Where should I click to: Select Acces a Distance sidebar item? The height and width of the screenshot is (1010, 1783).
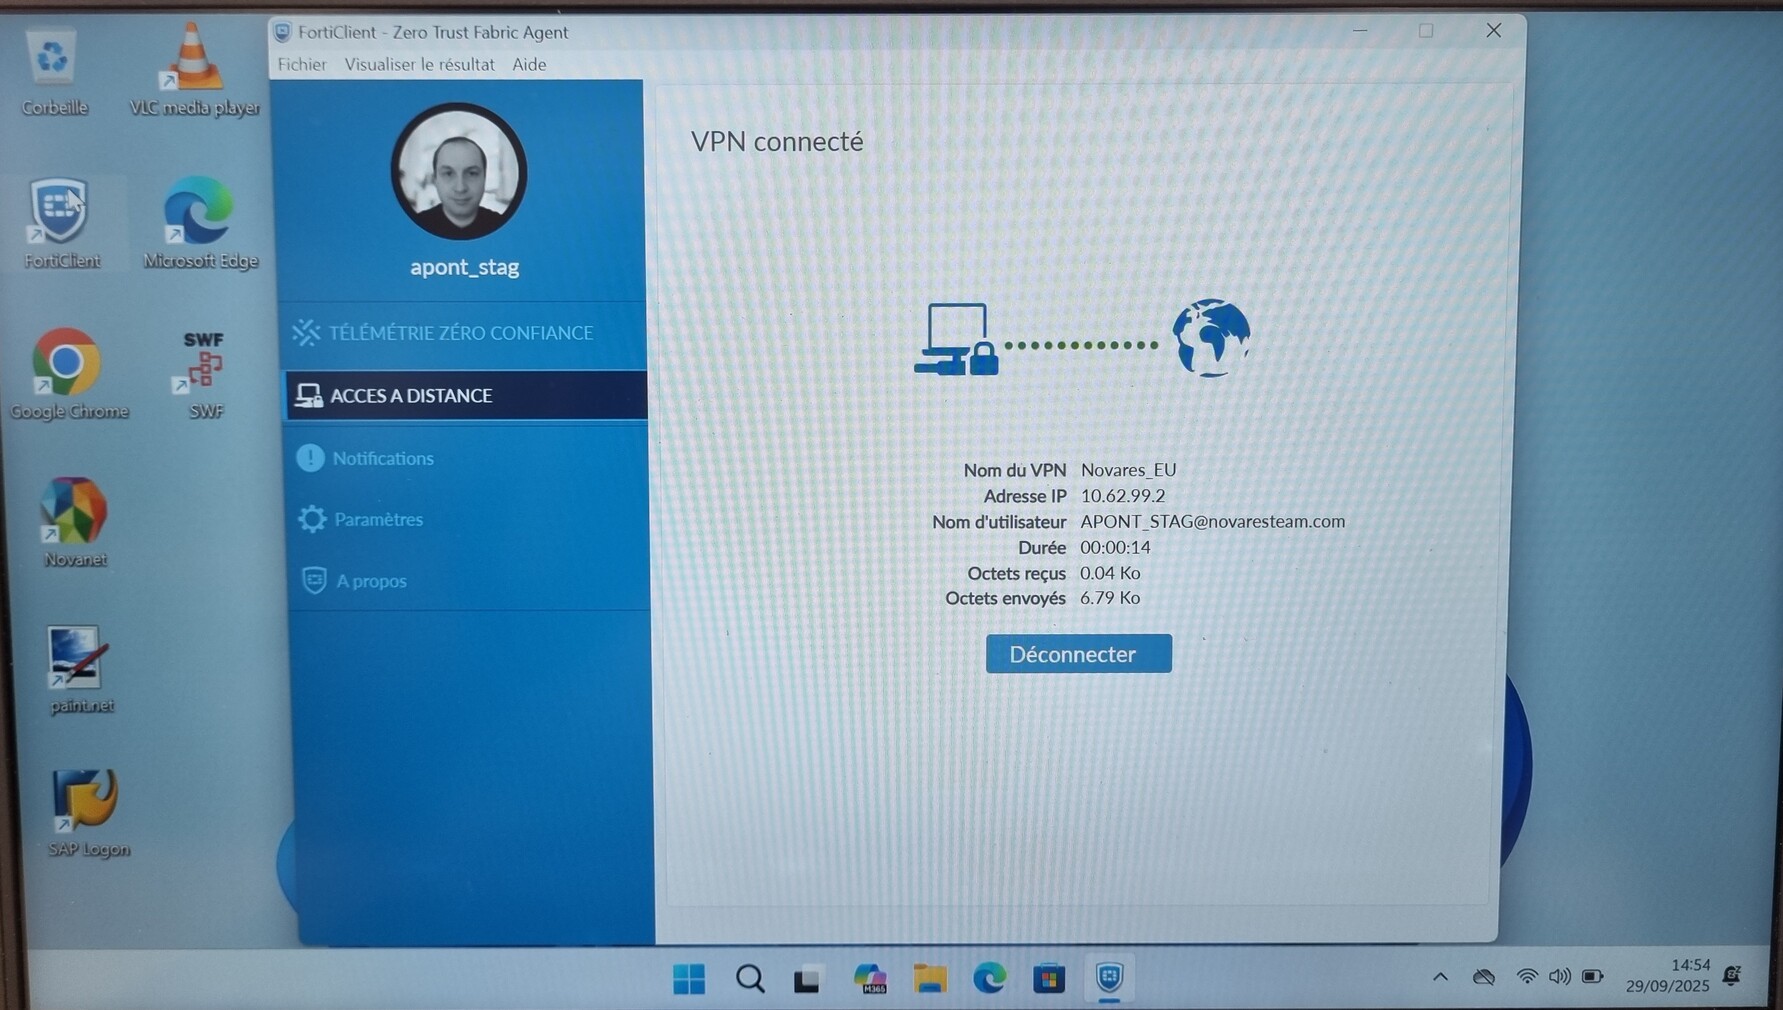410,396
